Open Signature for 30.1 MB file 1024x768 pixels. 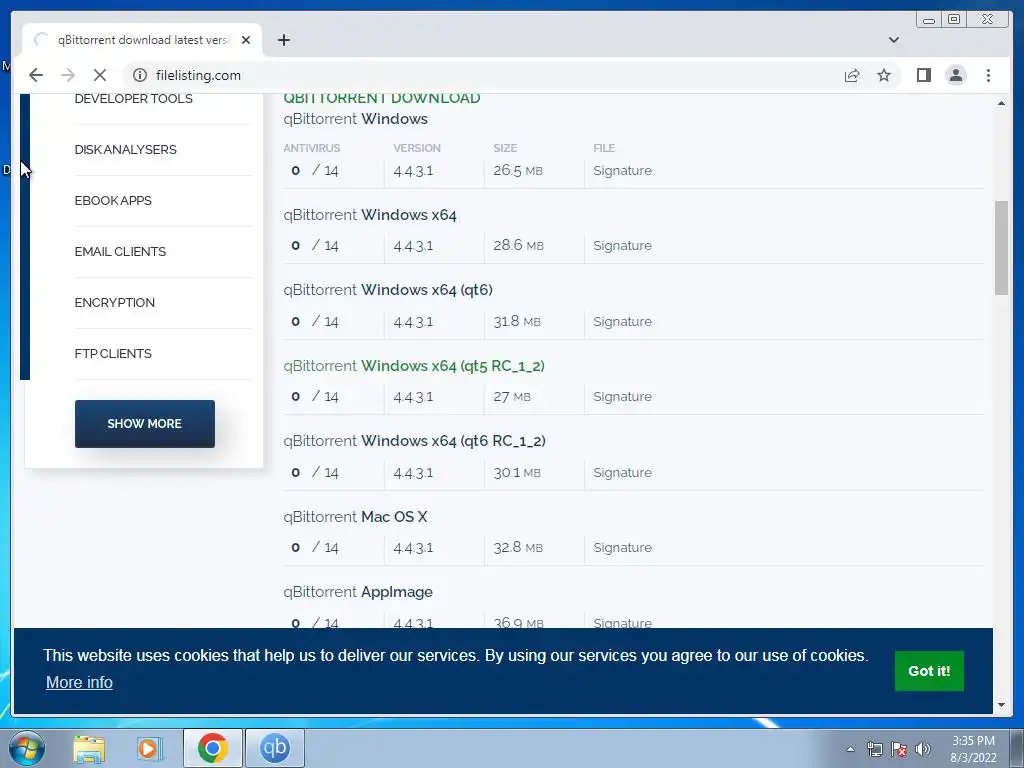[x=622, y=472]
